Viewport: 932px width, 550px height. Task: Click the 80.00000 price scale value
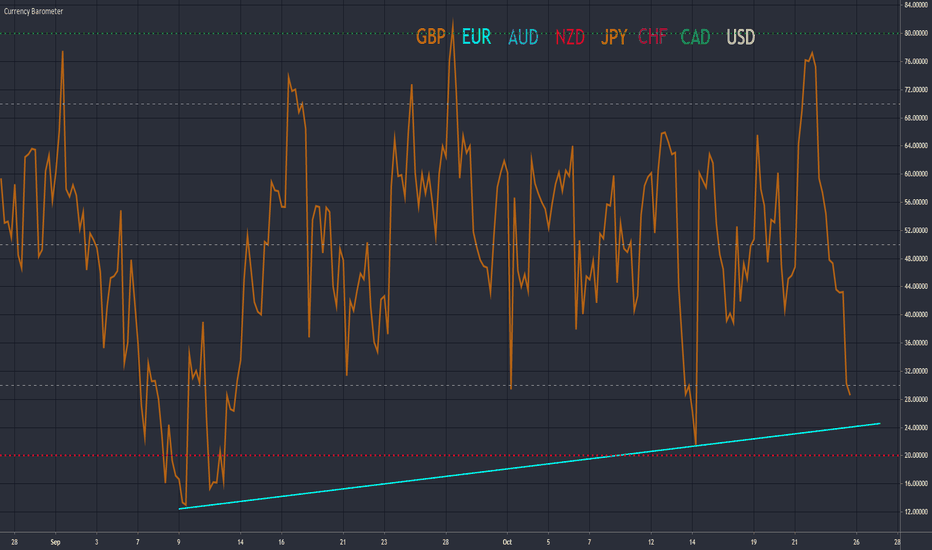coord(916,33)
